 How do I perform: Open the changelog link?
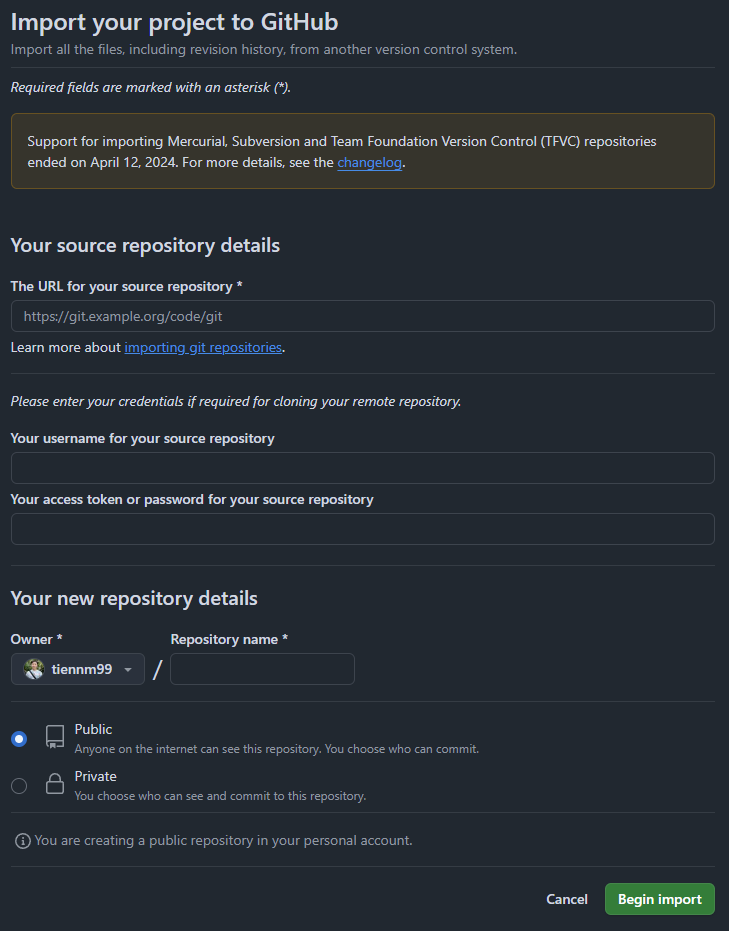click(369, 162)
